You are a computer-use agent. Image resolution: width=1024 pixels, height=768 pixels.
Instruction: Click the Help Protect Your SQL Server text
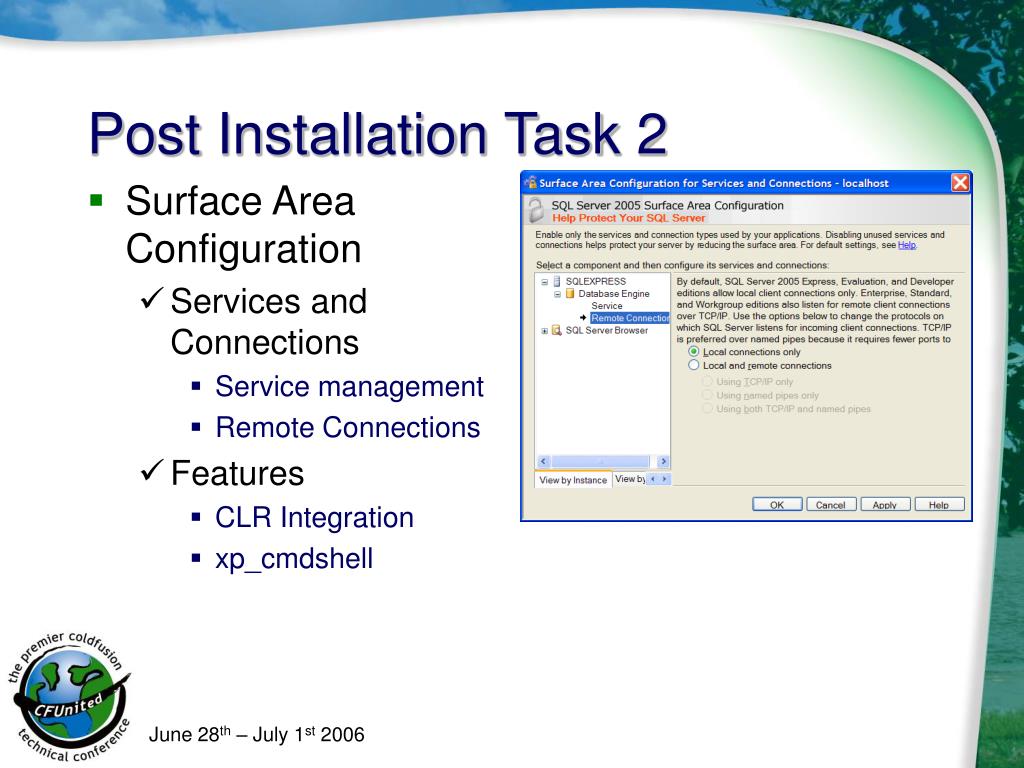pos(628,218)
